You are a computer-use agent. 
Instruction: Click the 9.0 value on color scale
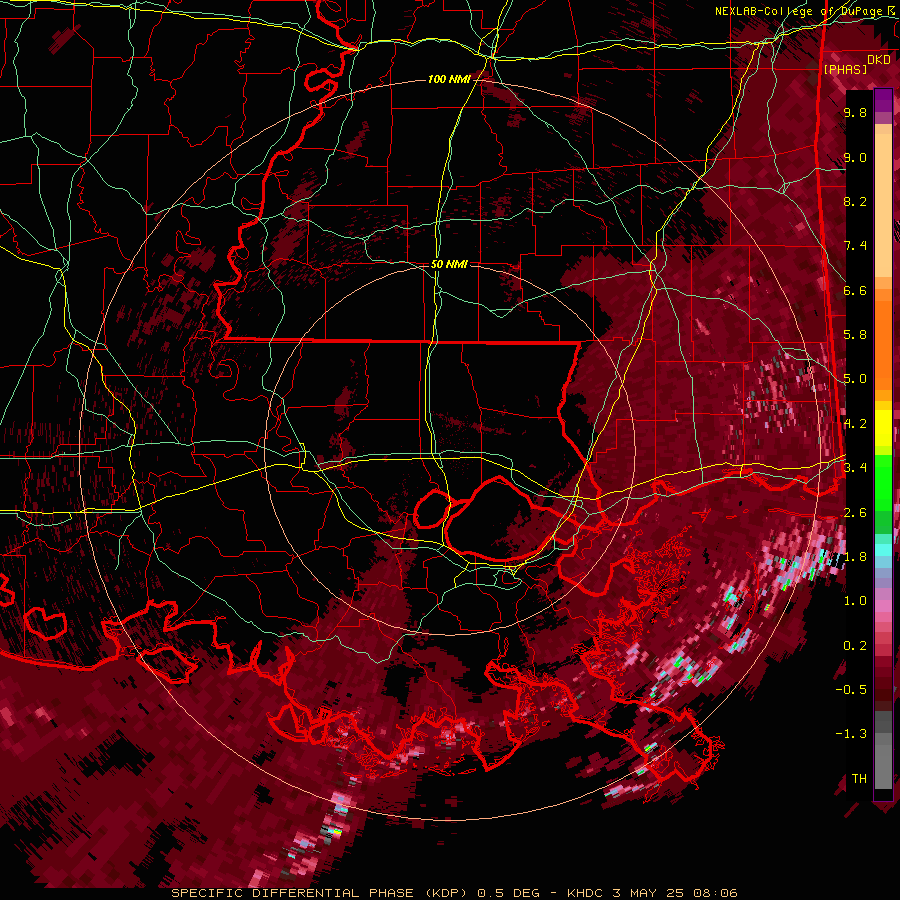855,157
